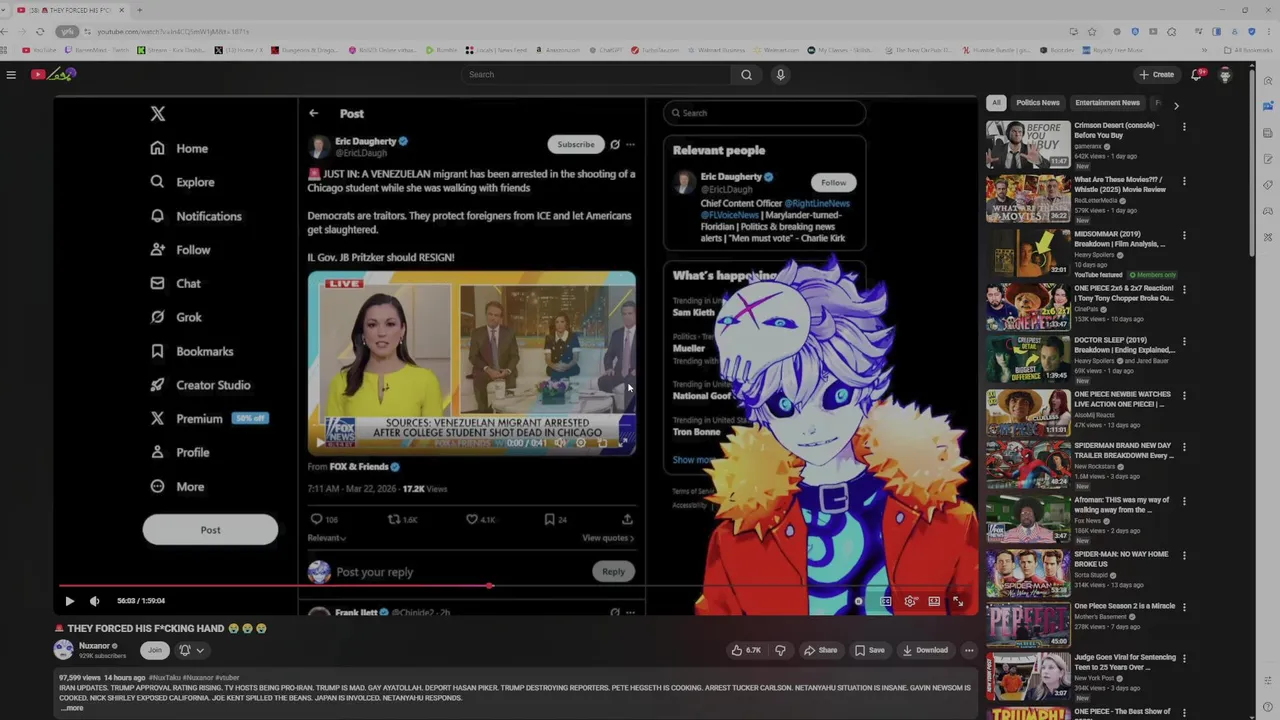Join the Nuxanor channel membership

click(154, 650)
